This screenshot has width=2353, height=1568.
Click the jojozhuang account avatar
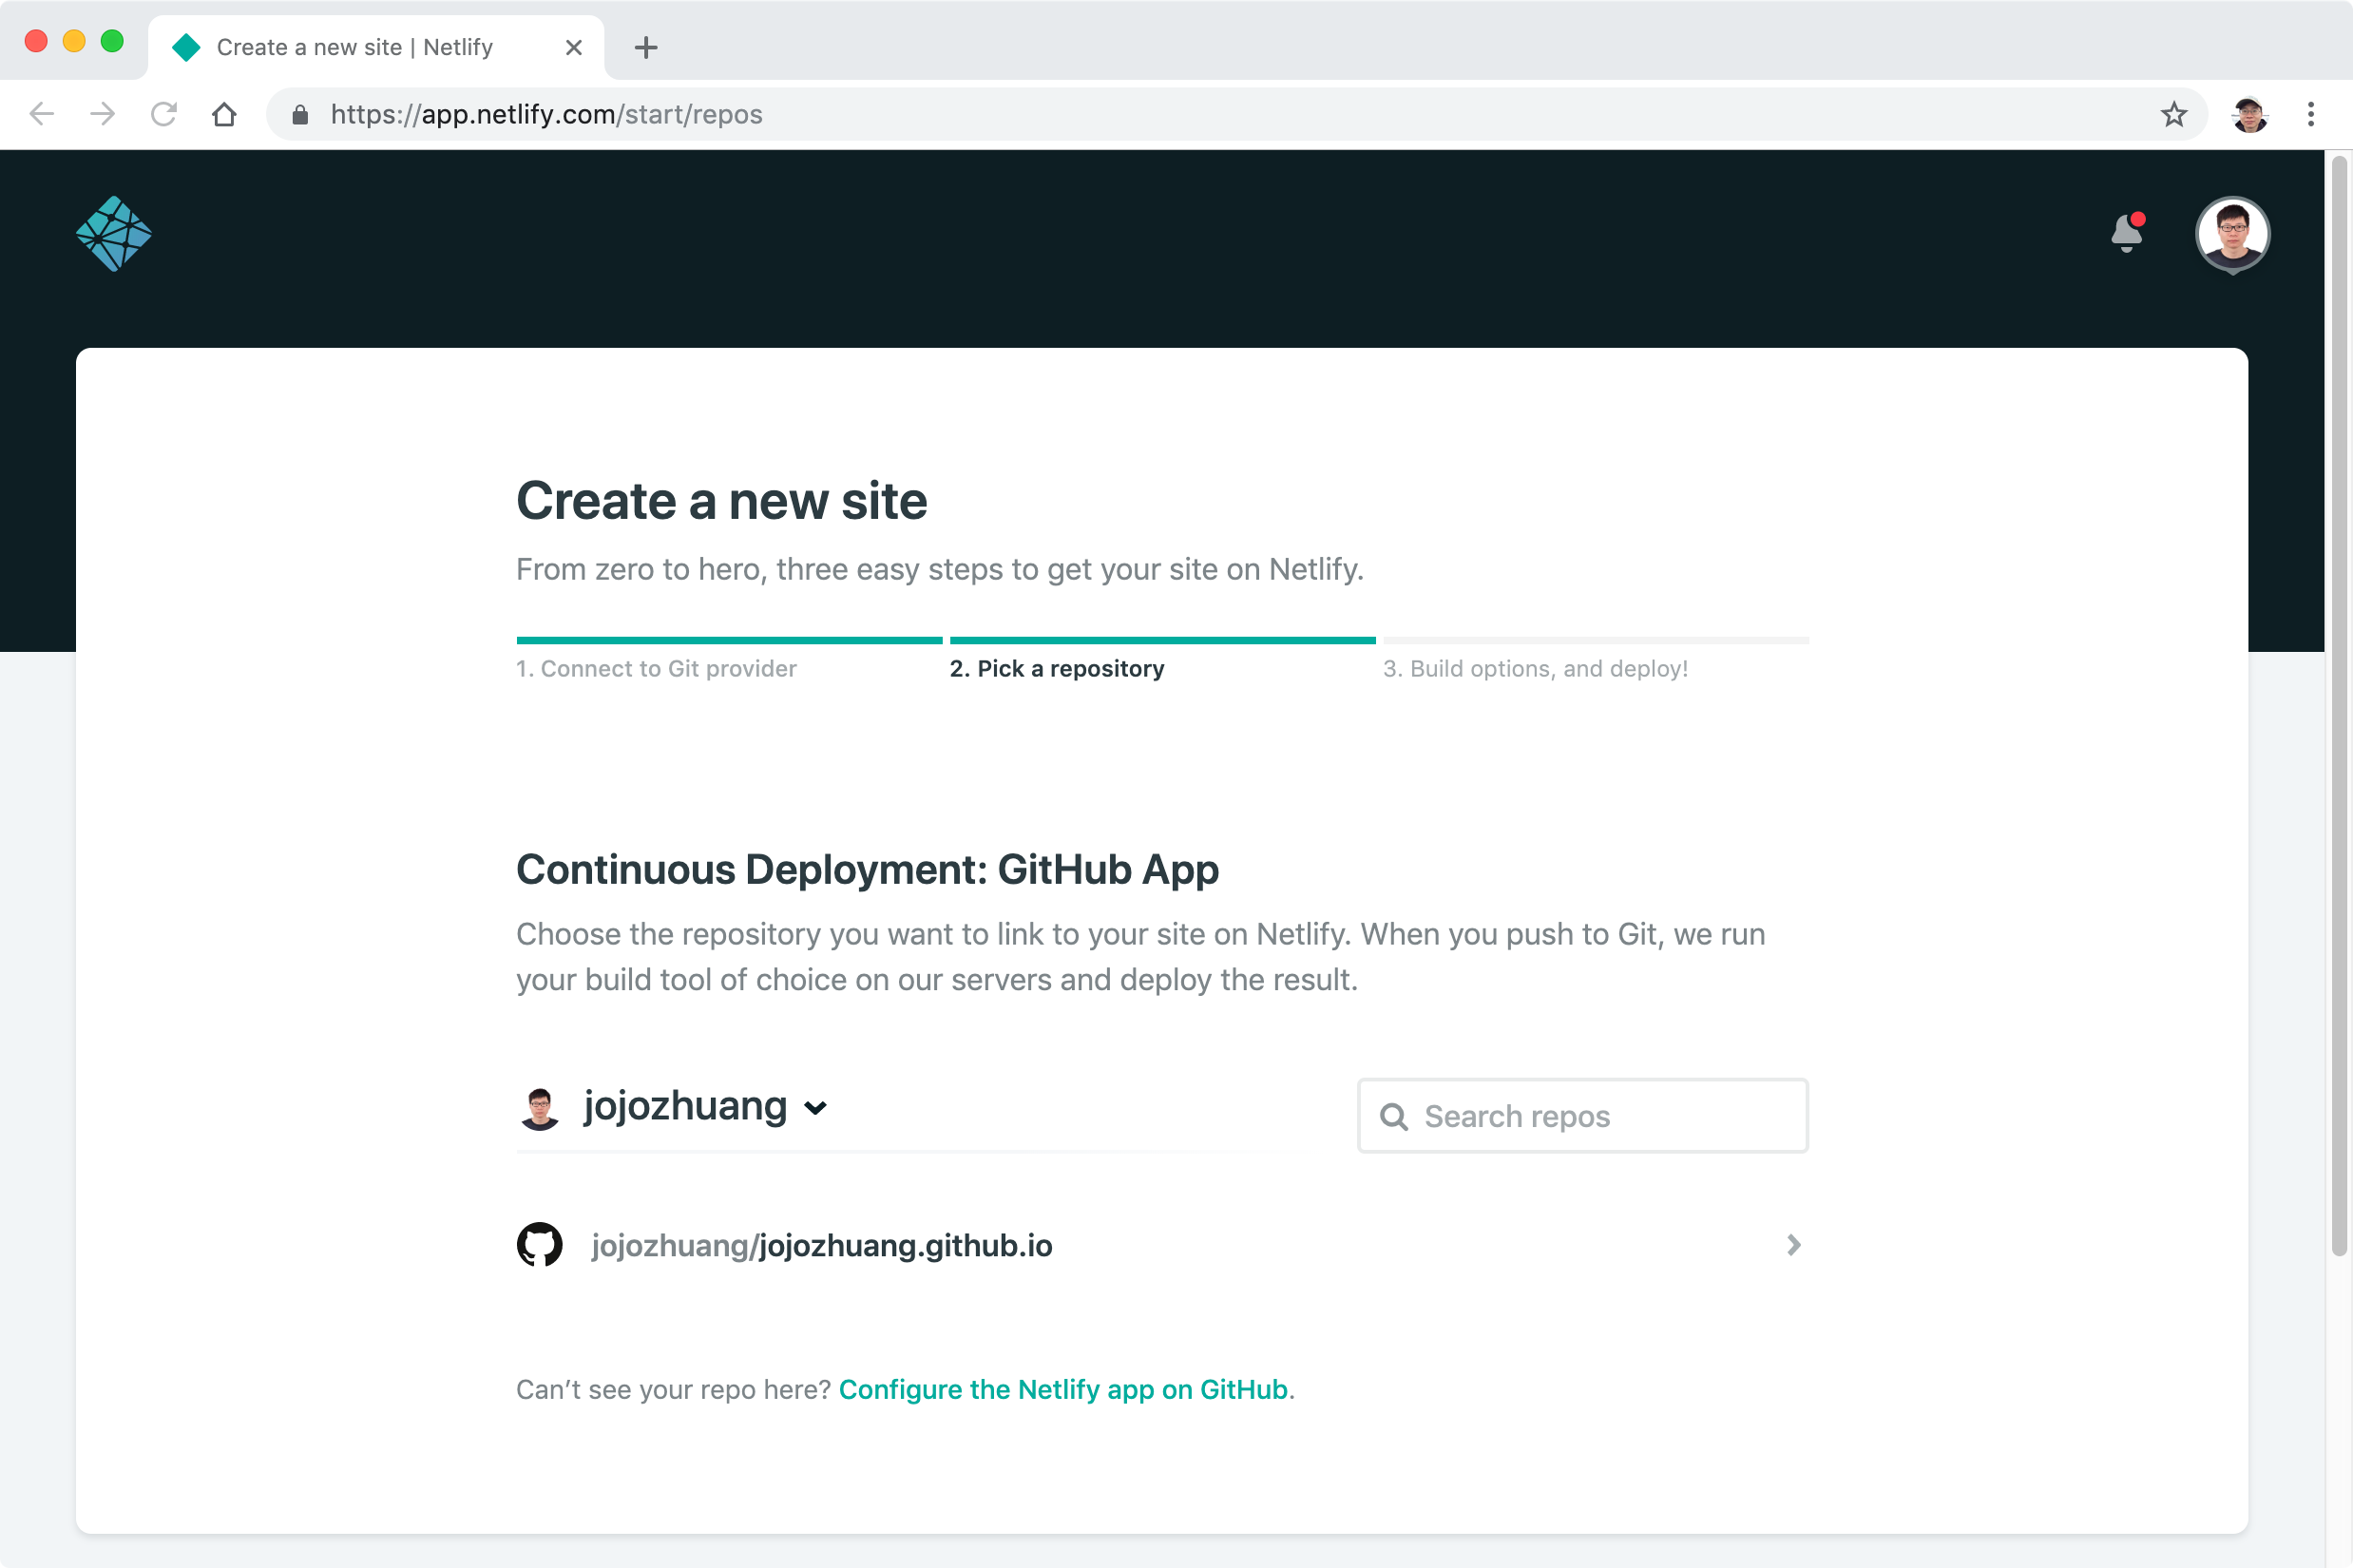(x=539, y=1108)
